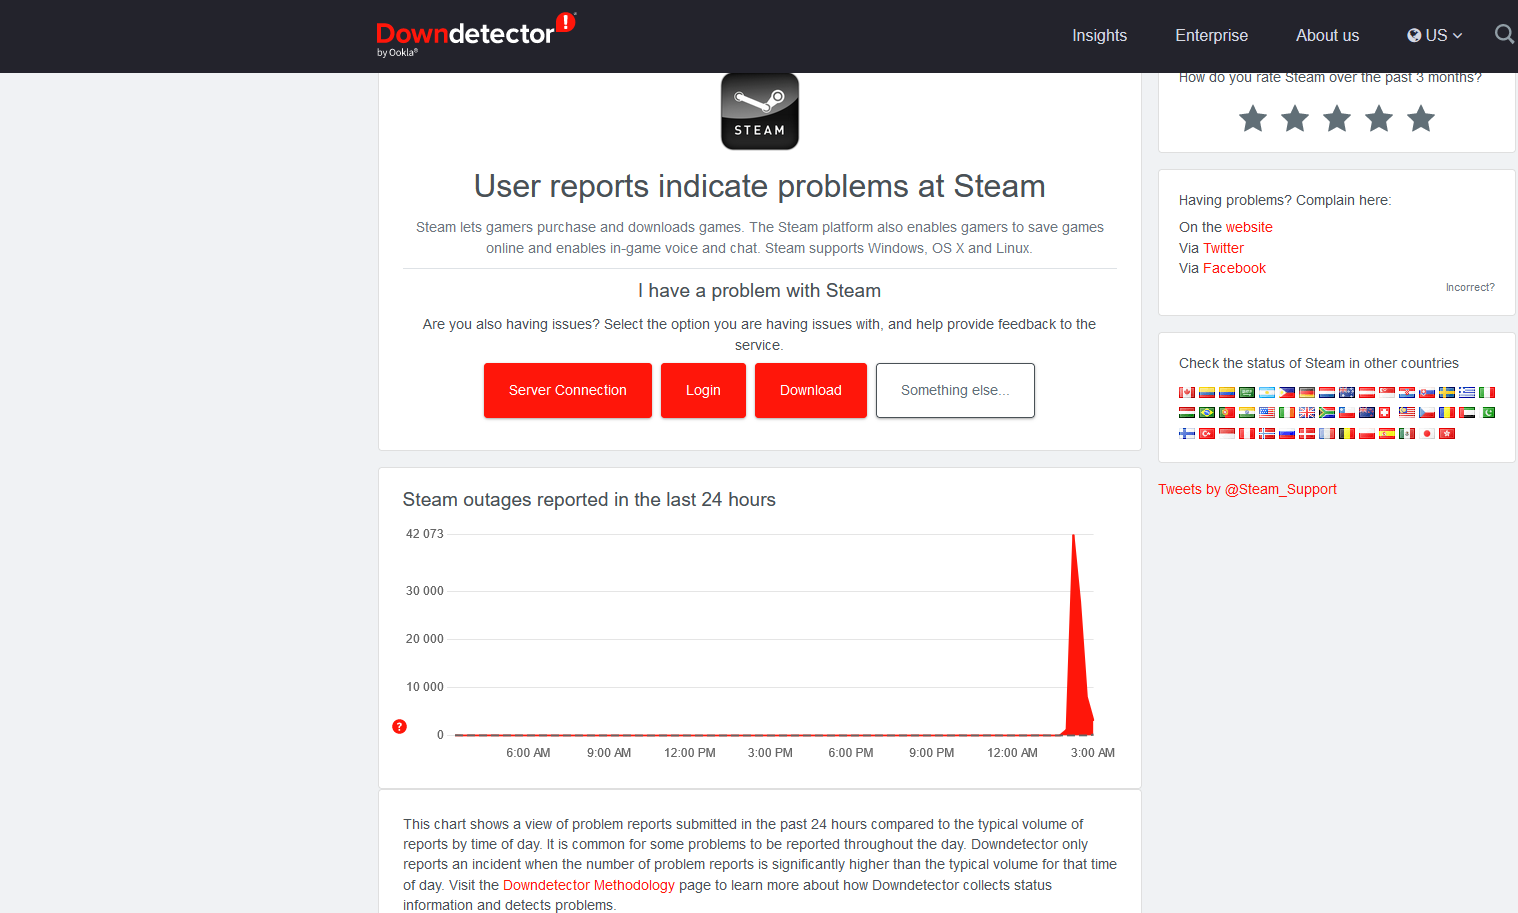Image resolution: width=1518 pixels, height=913 pixels.
Task: Select the Brazil flag
Action: click(x=1207, y=412)
